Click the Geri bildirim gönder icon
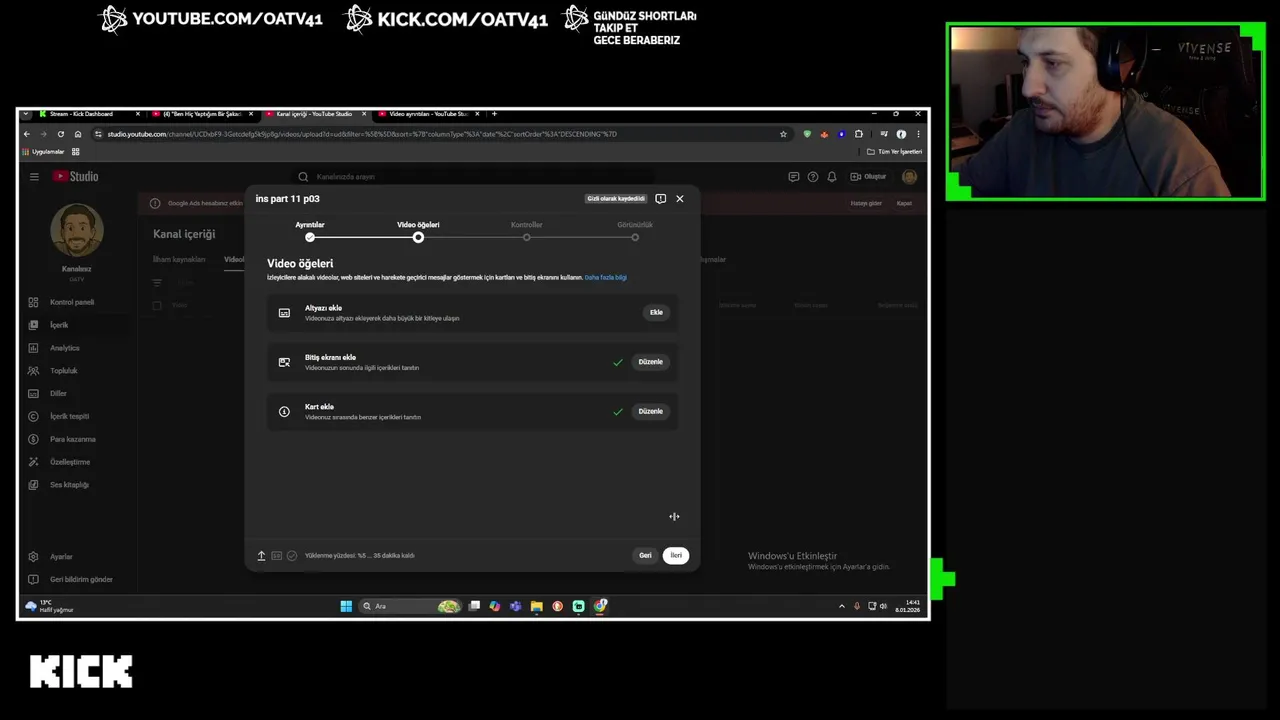 33,580
